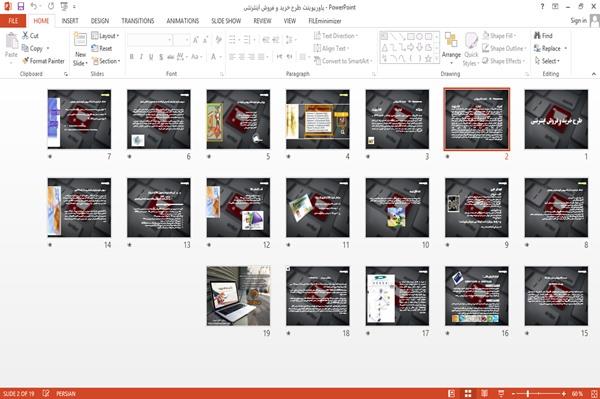Switch to the INSERT tab
This screenshot has width=600, height=399.
pos(70,21)
